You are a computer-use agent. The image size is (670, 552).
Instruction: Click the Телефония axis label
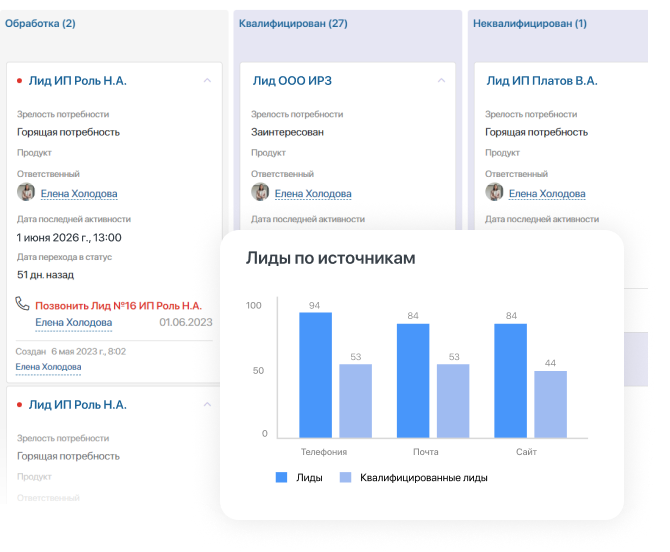tap(324, 452)
